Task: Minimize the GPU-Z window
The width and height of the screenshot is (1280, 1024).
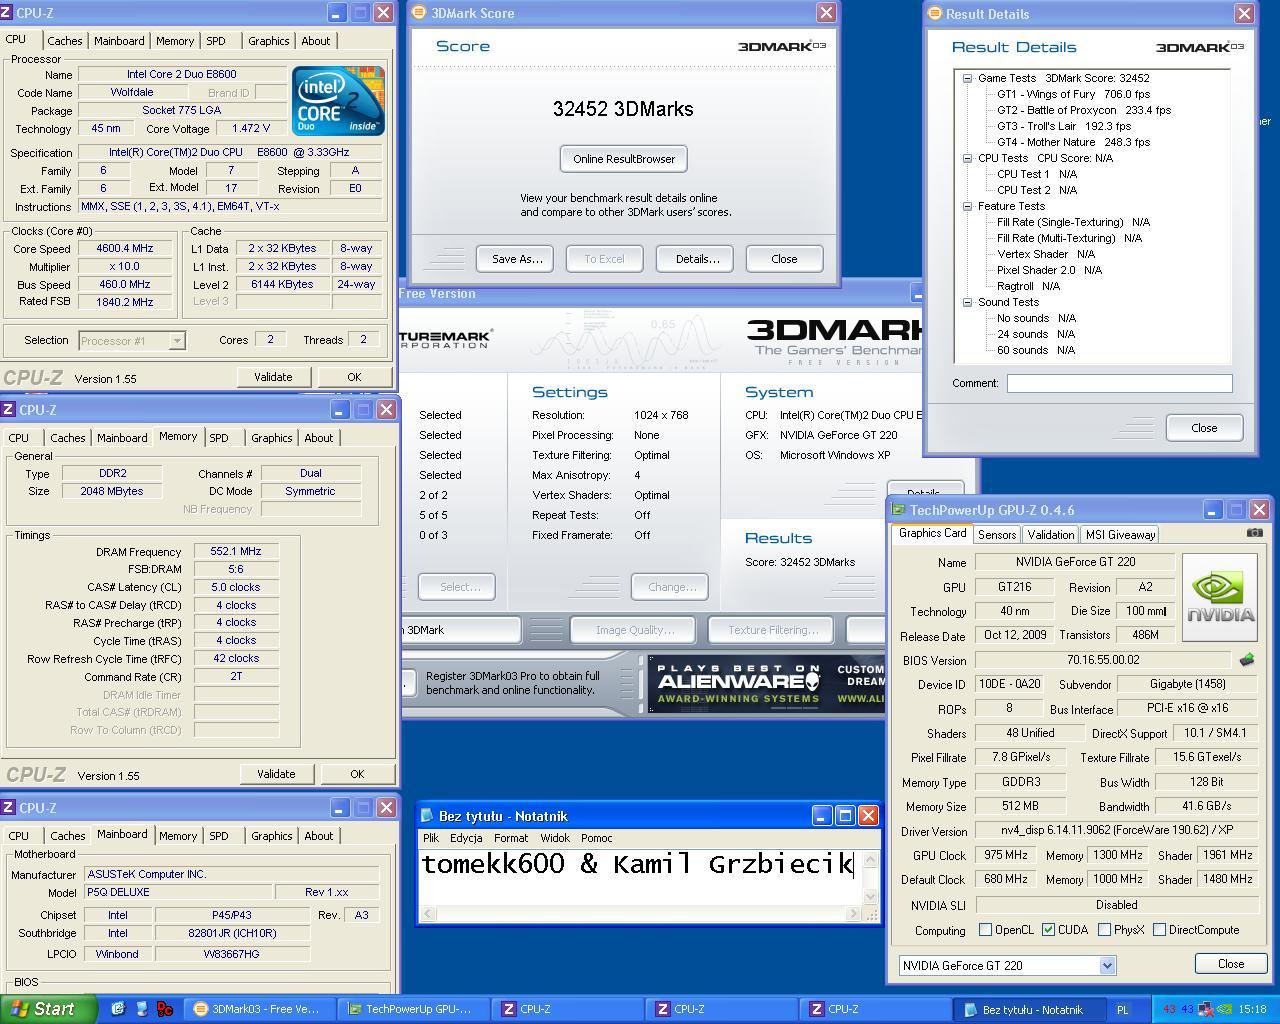Action: tap(1211, 510)
